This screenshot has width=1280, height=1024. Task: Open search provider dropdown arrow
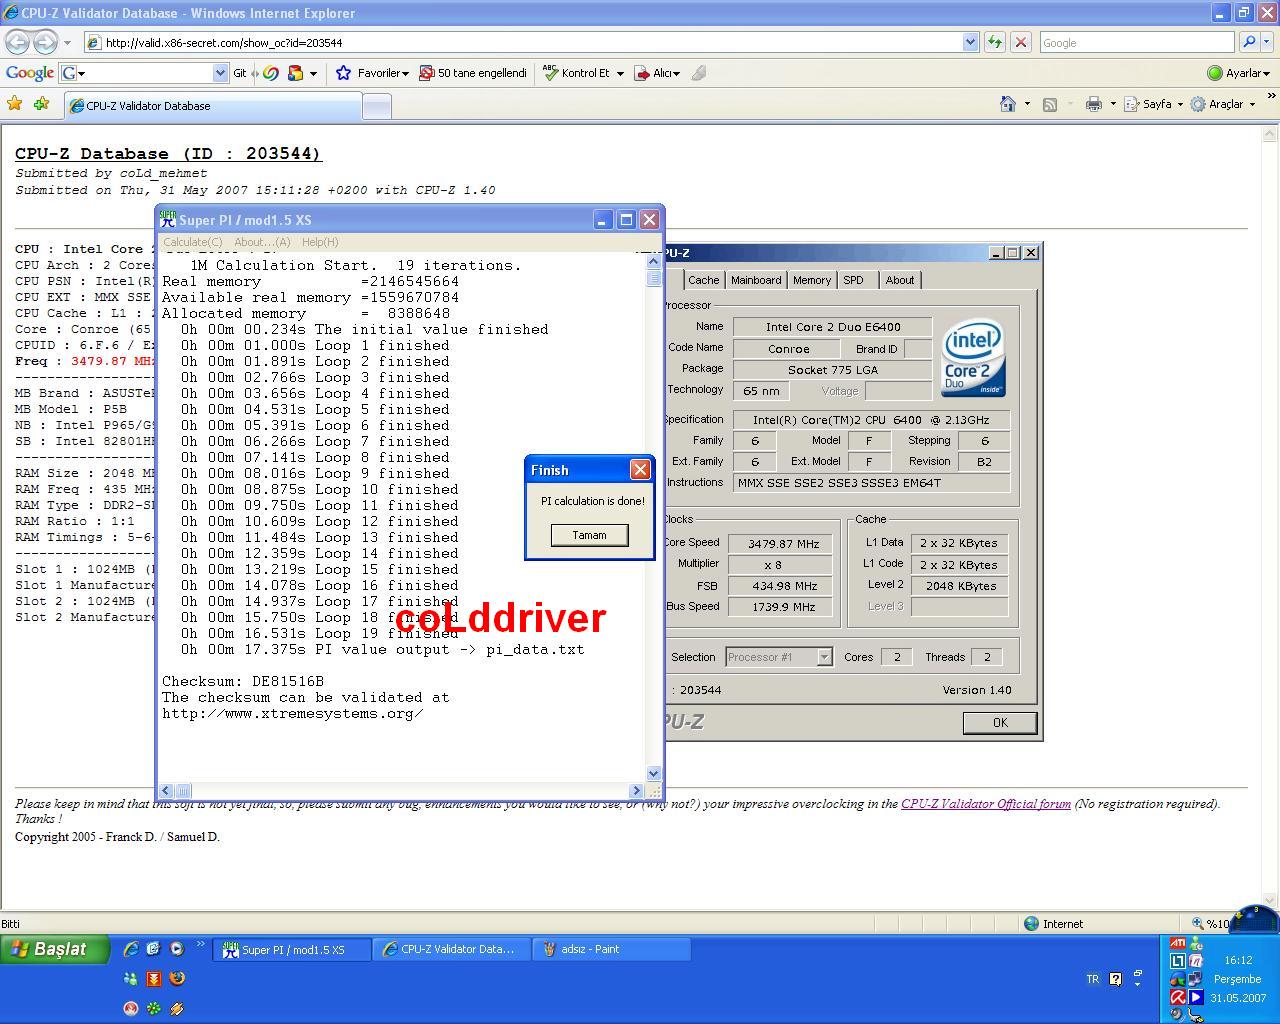coord(1267,42)
